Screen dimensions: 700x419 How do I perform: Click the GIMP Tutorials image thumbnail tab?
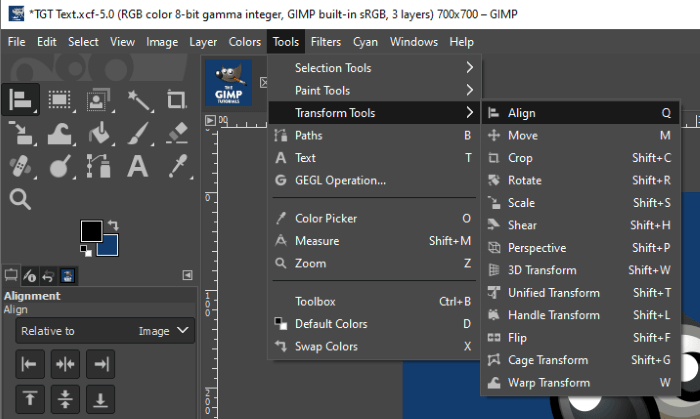[x=229, y=81]
